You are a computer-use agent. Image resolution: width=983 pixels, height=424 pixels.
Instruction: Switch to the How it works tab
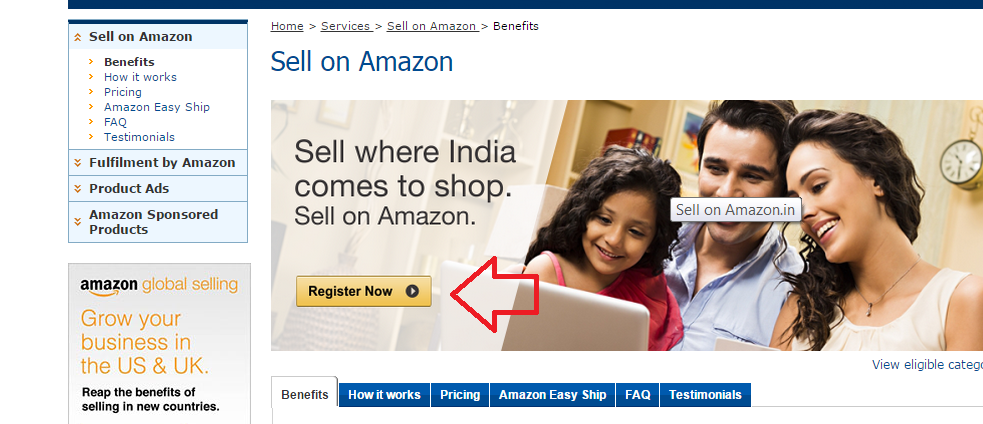click(x=384, y=395)
